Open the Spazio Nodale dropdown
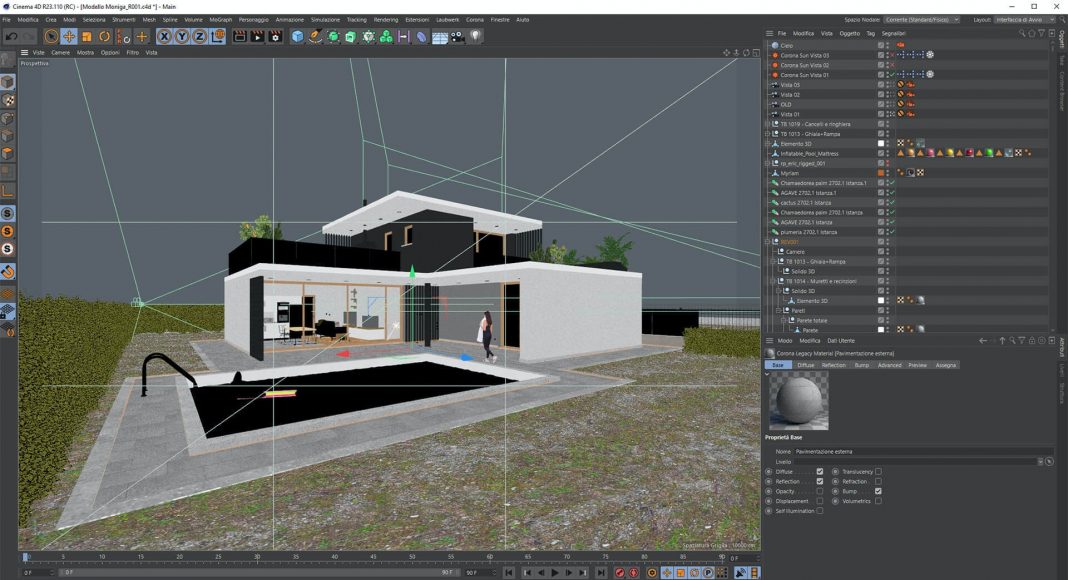 [x=921, y=20]
